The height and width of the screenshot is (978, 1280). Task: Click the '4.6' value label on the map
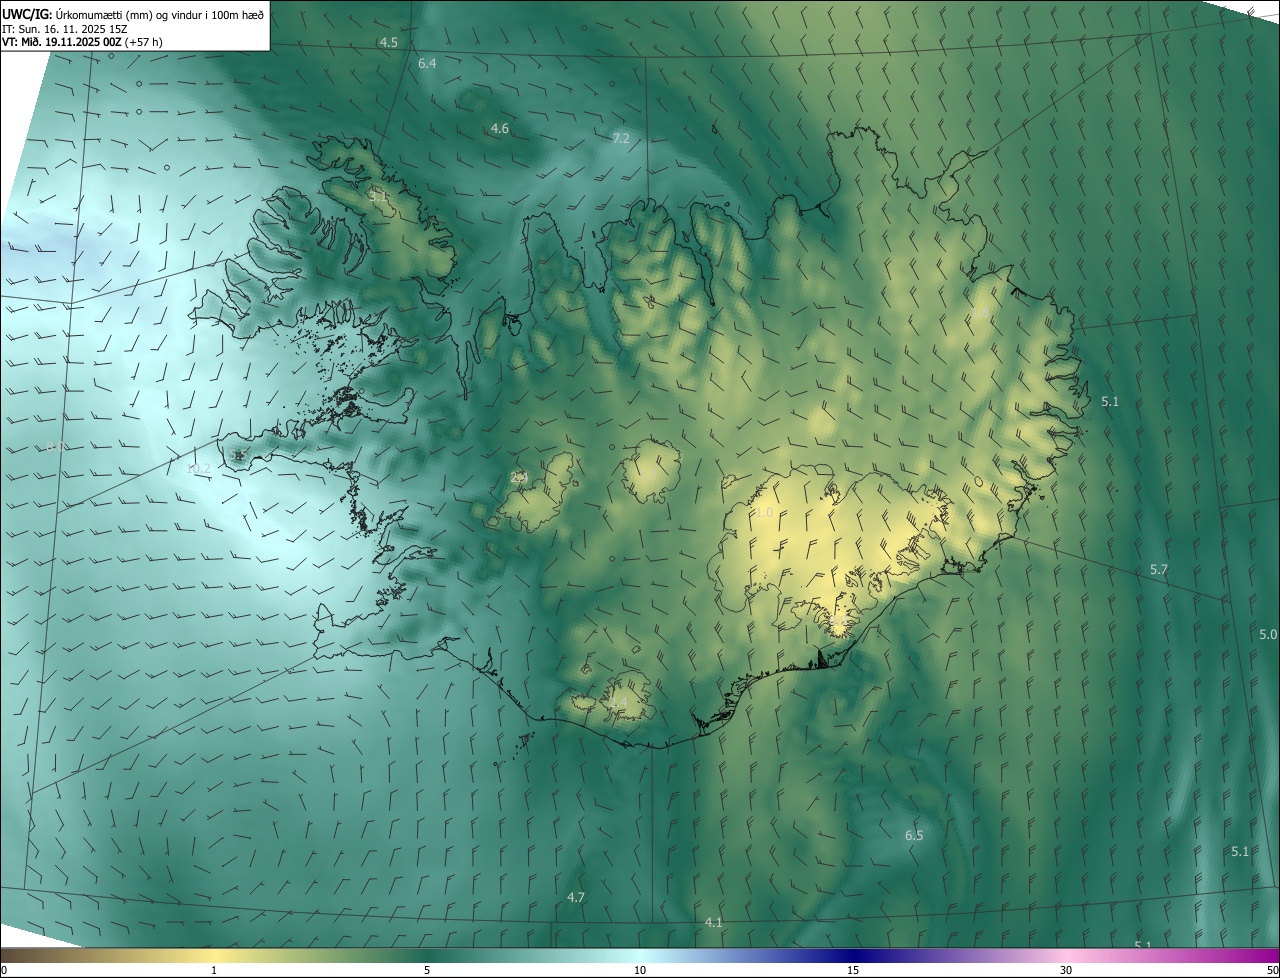pyautogui.click(x=499, y=128)
